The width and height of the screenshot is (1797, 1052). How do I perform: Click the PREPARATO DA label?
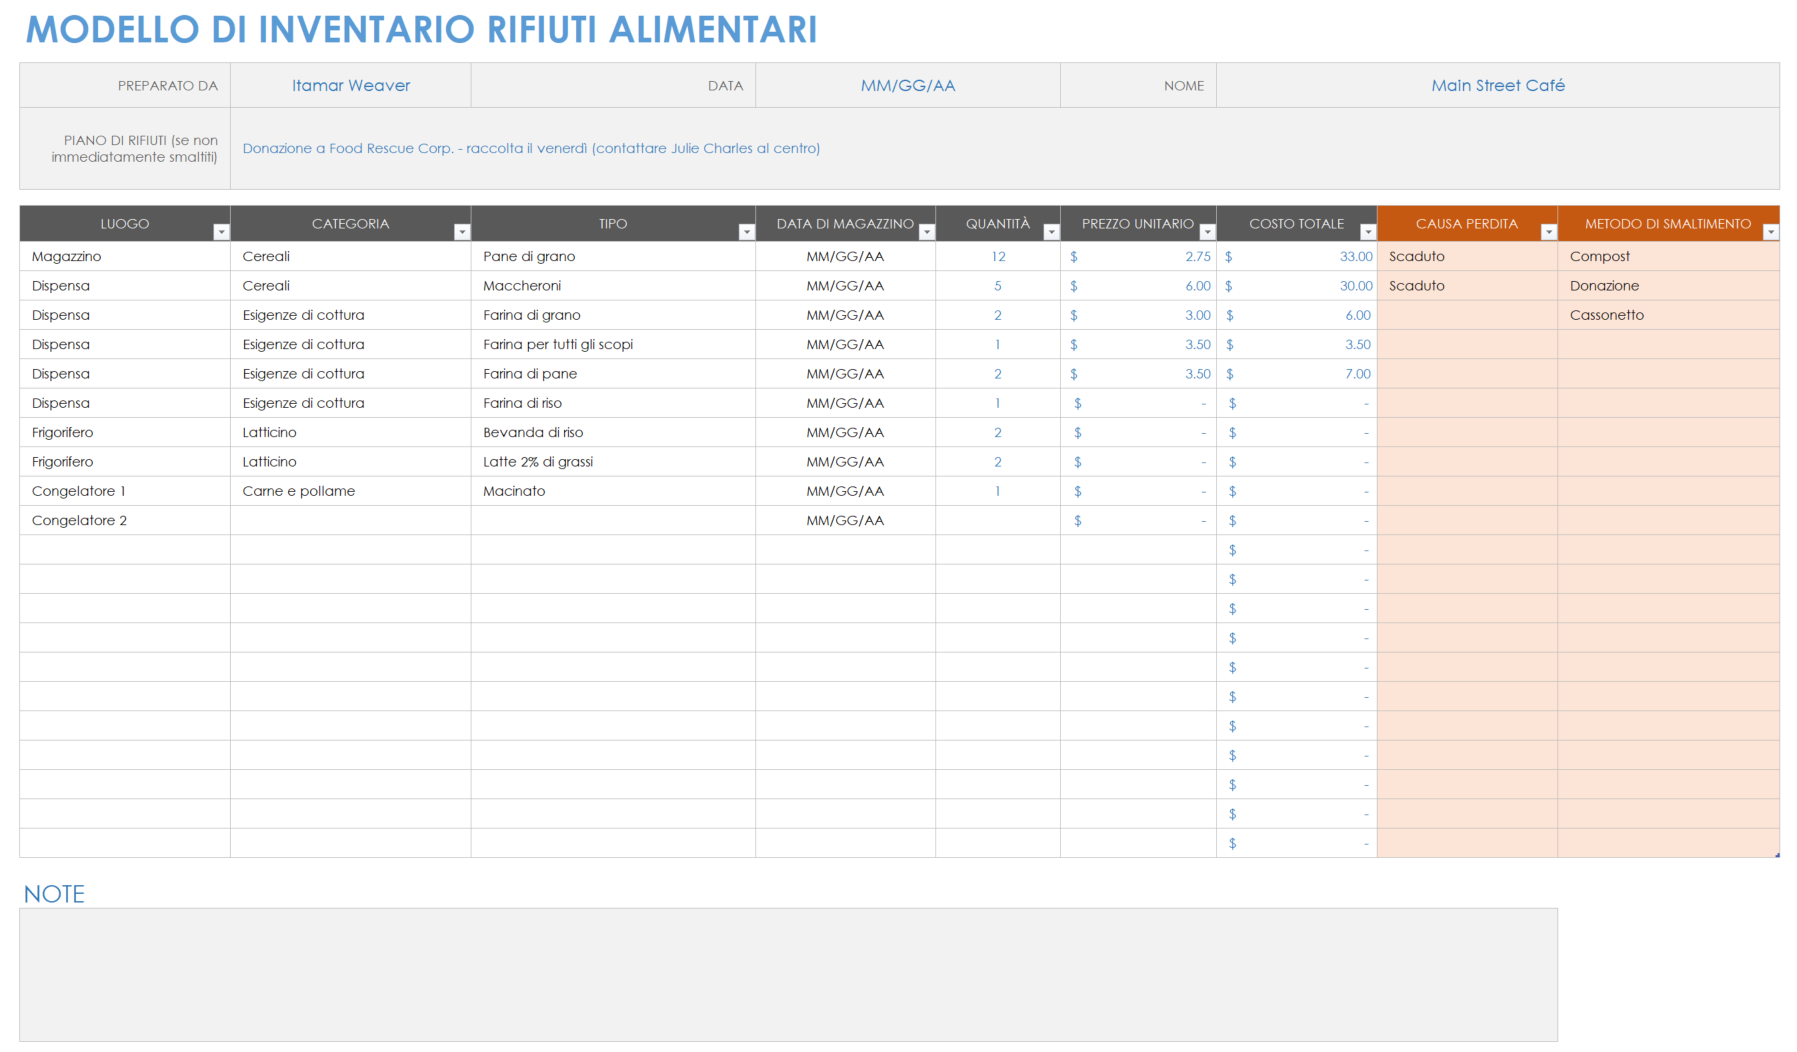[167, 86]
